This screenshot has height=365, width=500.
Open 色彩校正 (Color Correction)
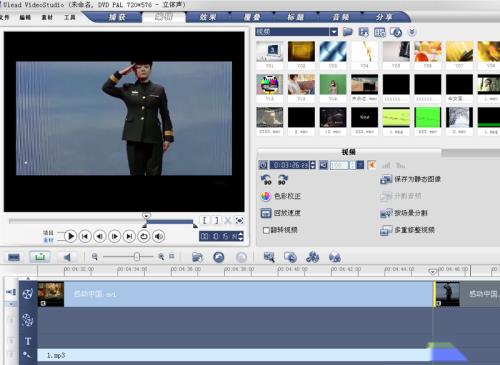click(x=281, y=196)
